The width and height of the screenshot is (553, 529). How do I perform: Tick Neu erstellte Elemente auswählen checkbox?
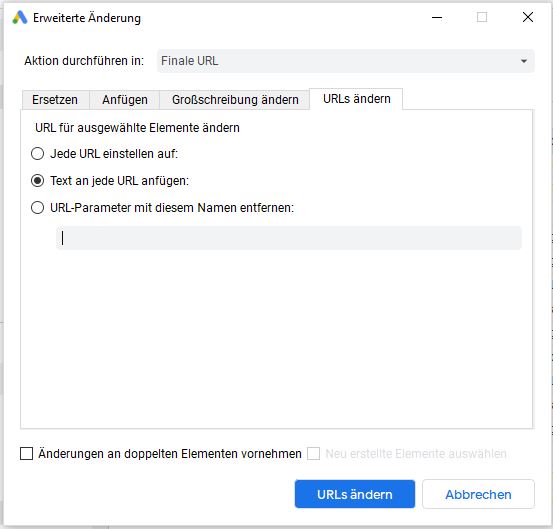point(314,454)
